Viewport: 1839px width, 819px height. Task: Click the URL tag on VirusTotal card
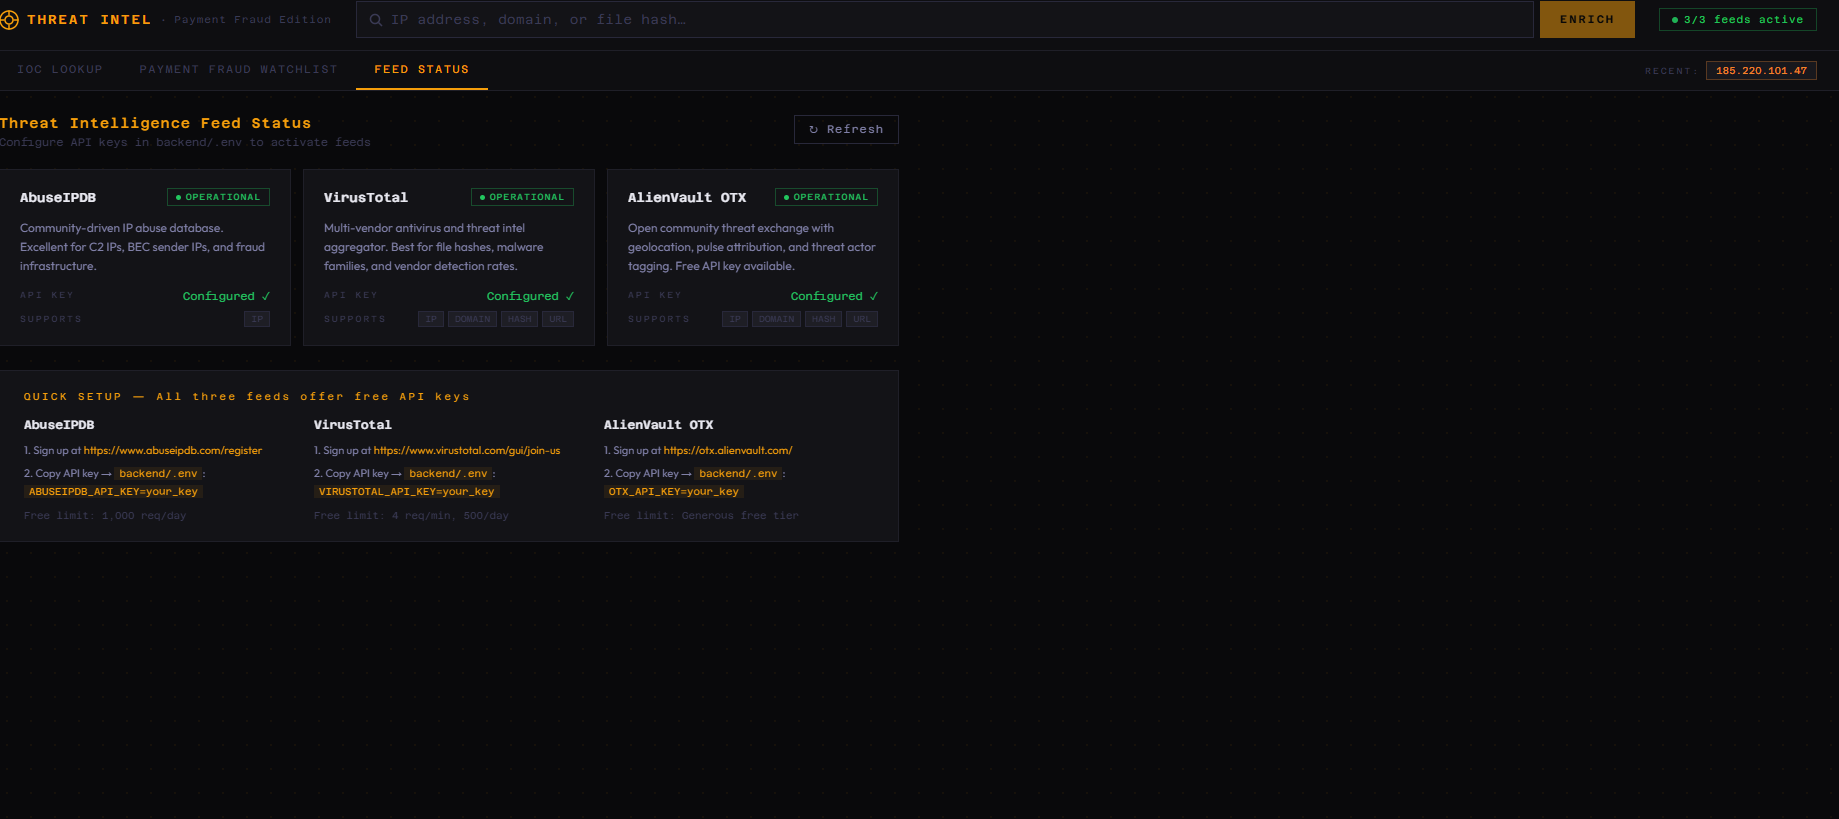coord(558,319)
